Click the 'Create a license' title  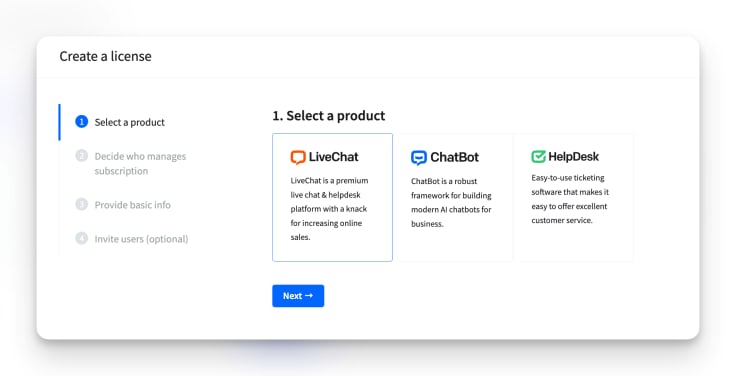[x=105, y=56]
